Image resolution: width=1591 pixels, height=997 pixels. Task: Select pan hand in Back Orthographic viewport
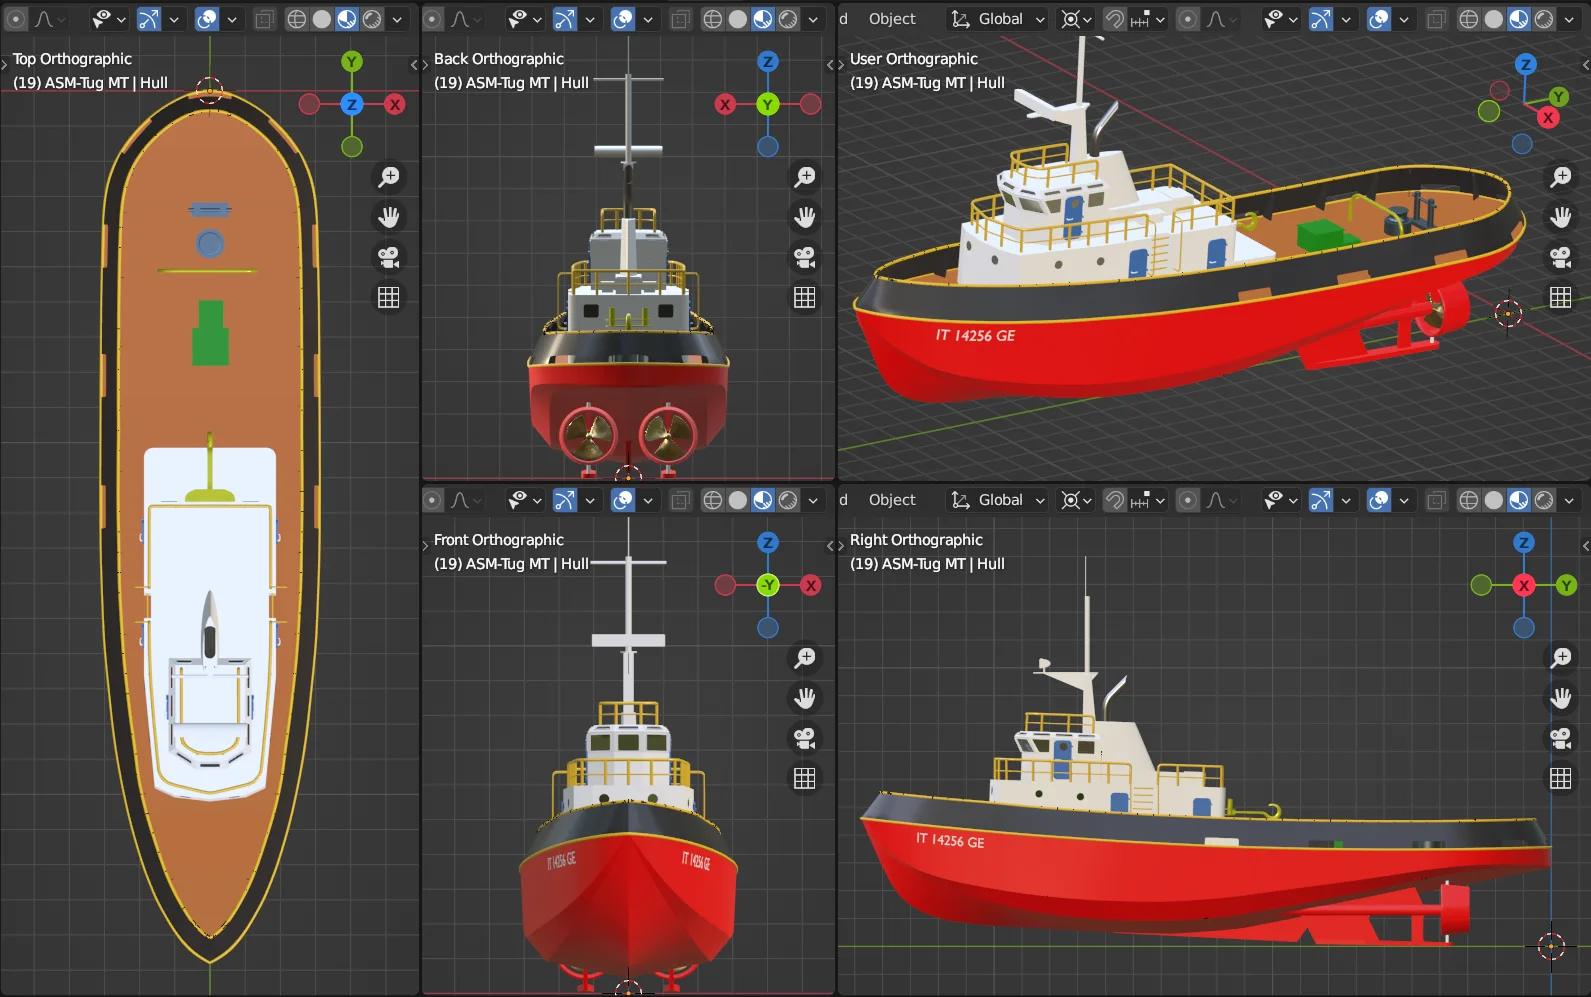tap(804, 217)
